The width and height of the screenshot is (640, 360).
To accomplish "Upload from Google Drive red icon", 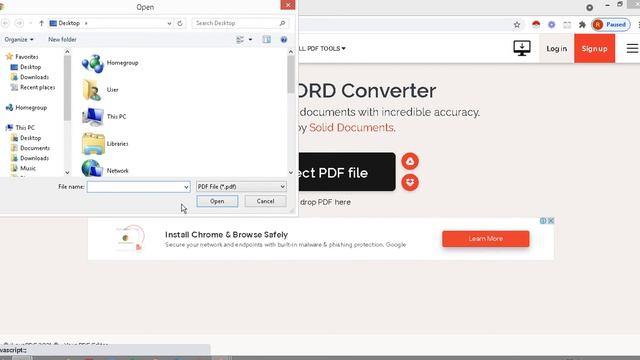I will 410,161.
